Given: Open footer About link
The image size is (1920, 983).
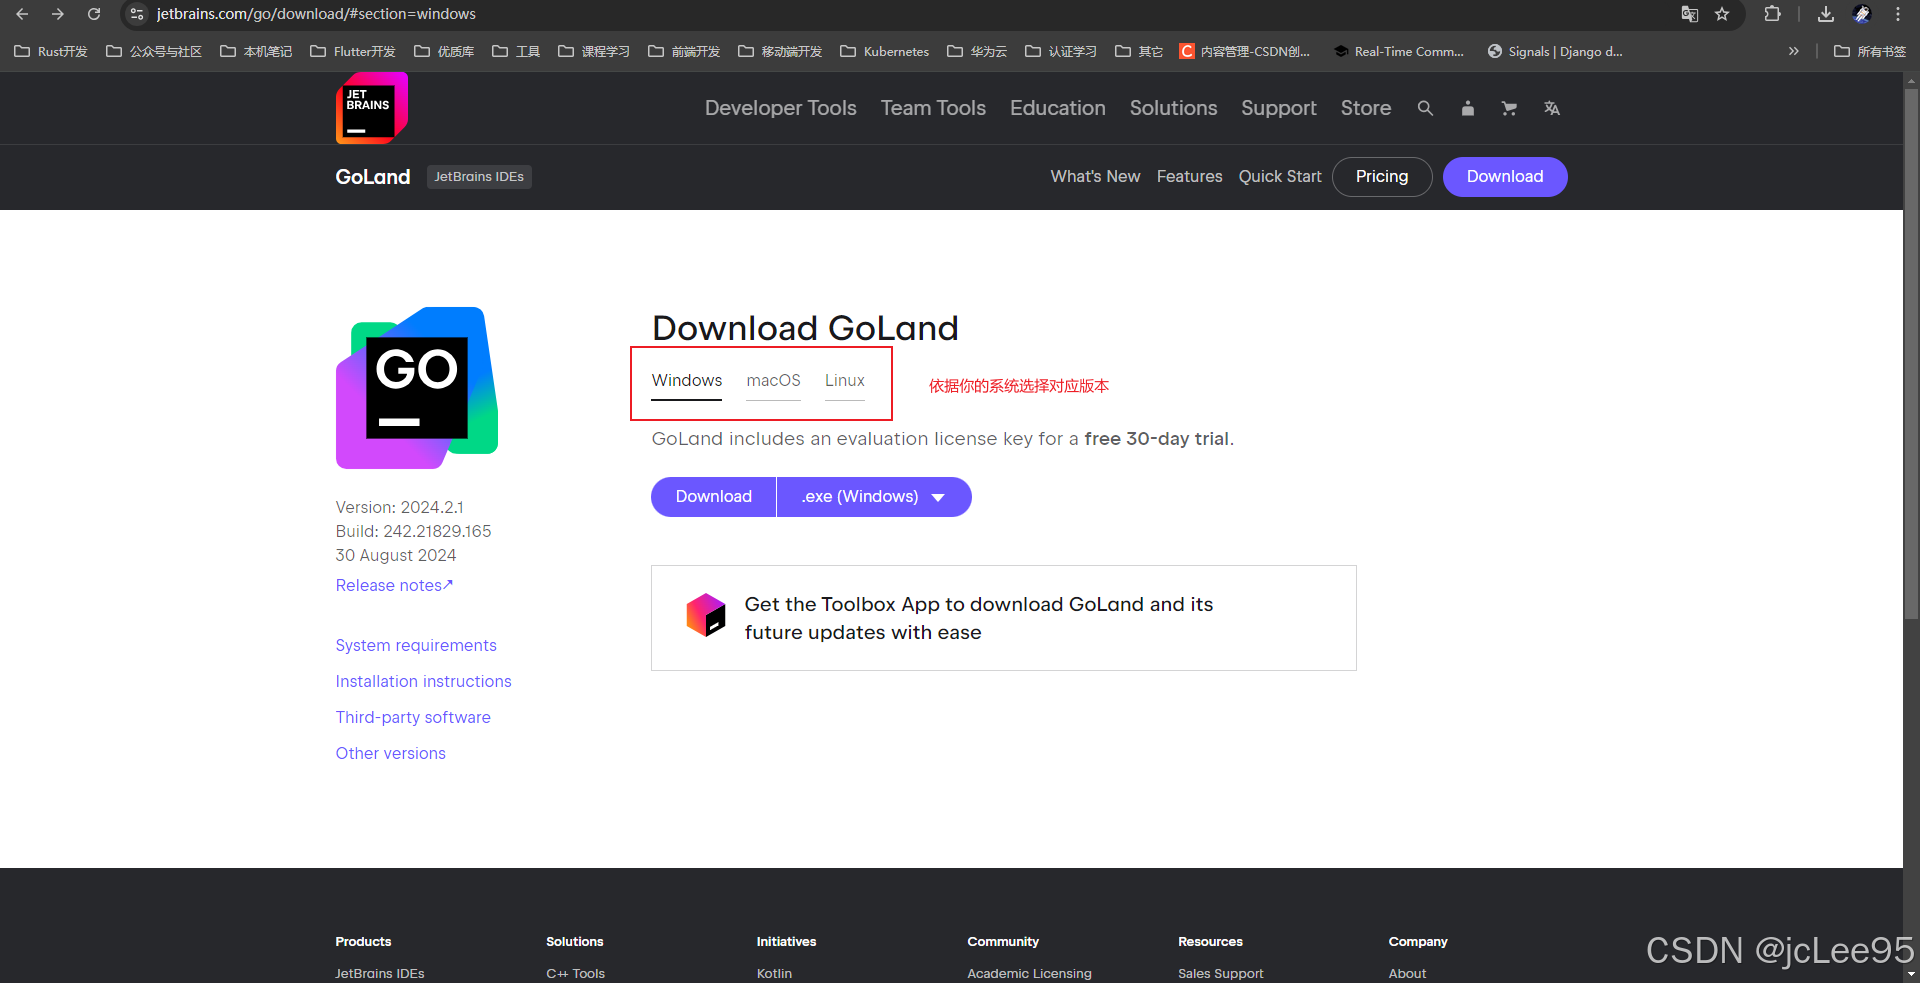Looking at the screenshot, I should pyautogui.click(x=1407, y=973).
